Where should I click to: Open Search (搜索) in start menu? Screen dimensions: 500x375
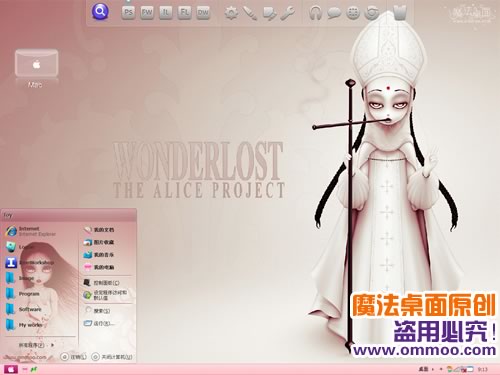tap(97, 311)
